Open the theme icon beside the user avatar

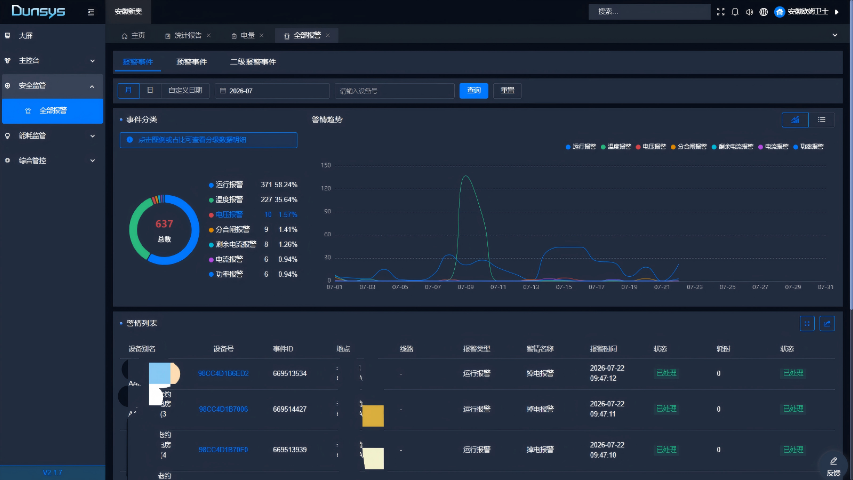[763, 11]
